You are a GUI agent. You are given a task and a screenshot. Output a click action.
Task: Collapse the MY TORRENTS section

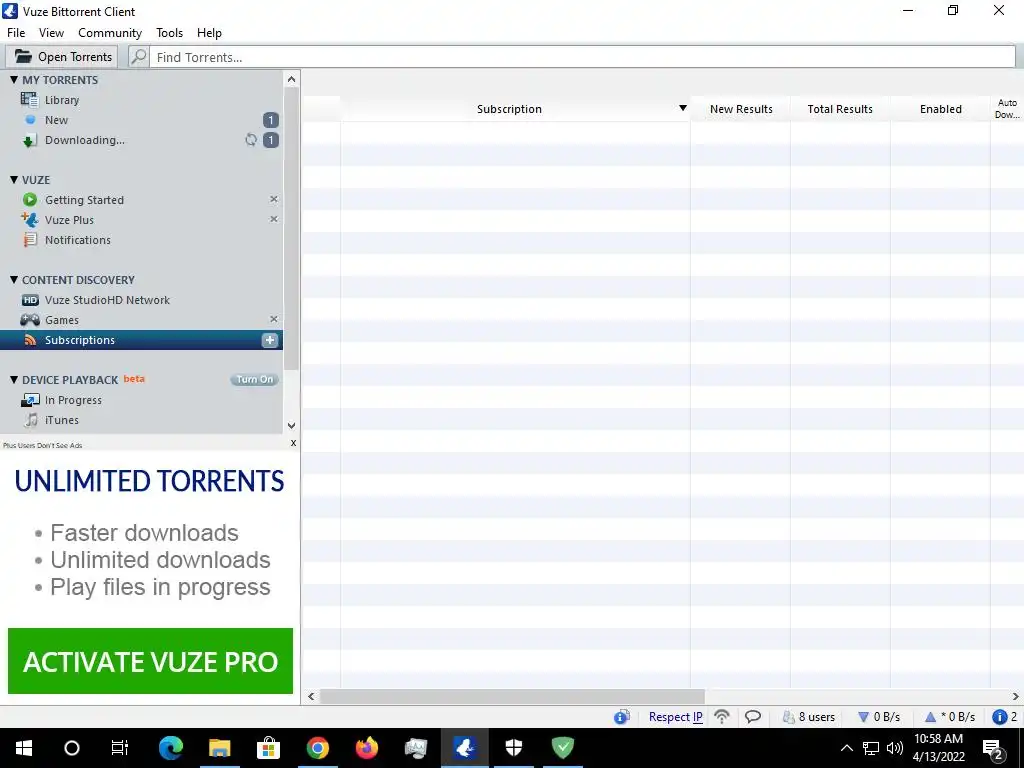[14, 80]
